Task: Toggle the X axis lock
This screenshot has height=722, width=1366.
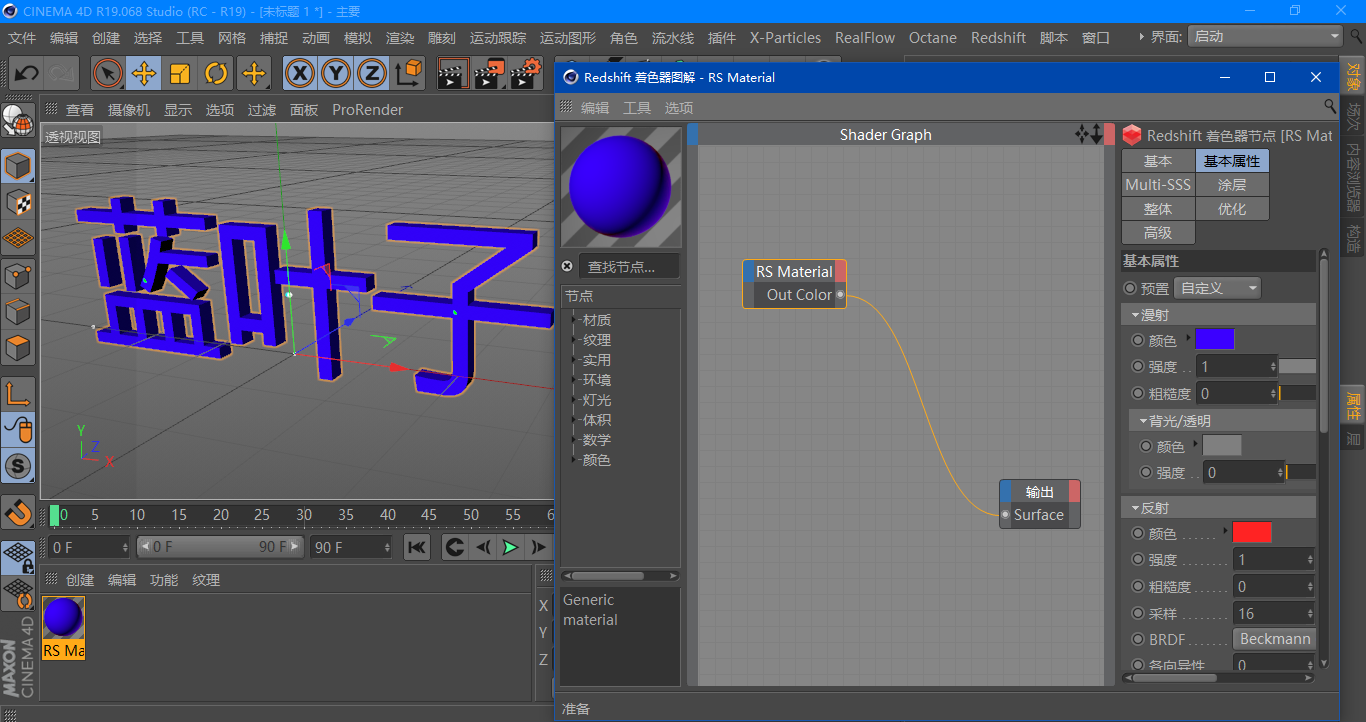Action: tap(300, 73)
